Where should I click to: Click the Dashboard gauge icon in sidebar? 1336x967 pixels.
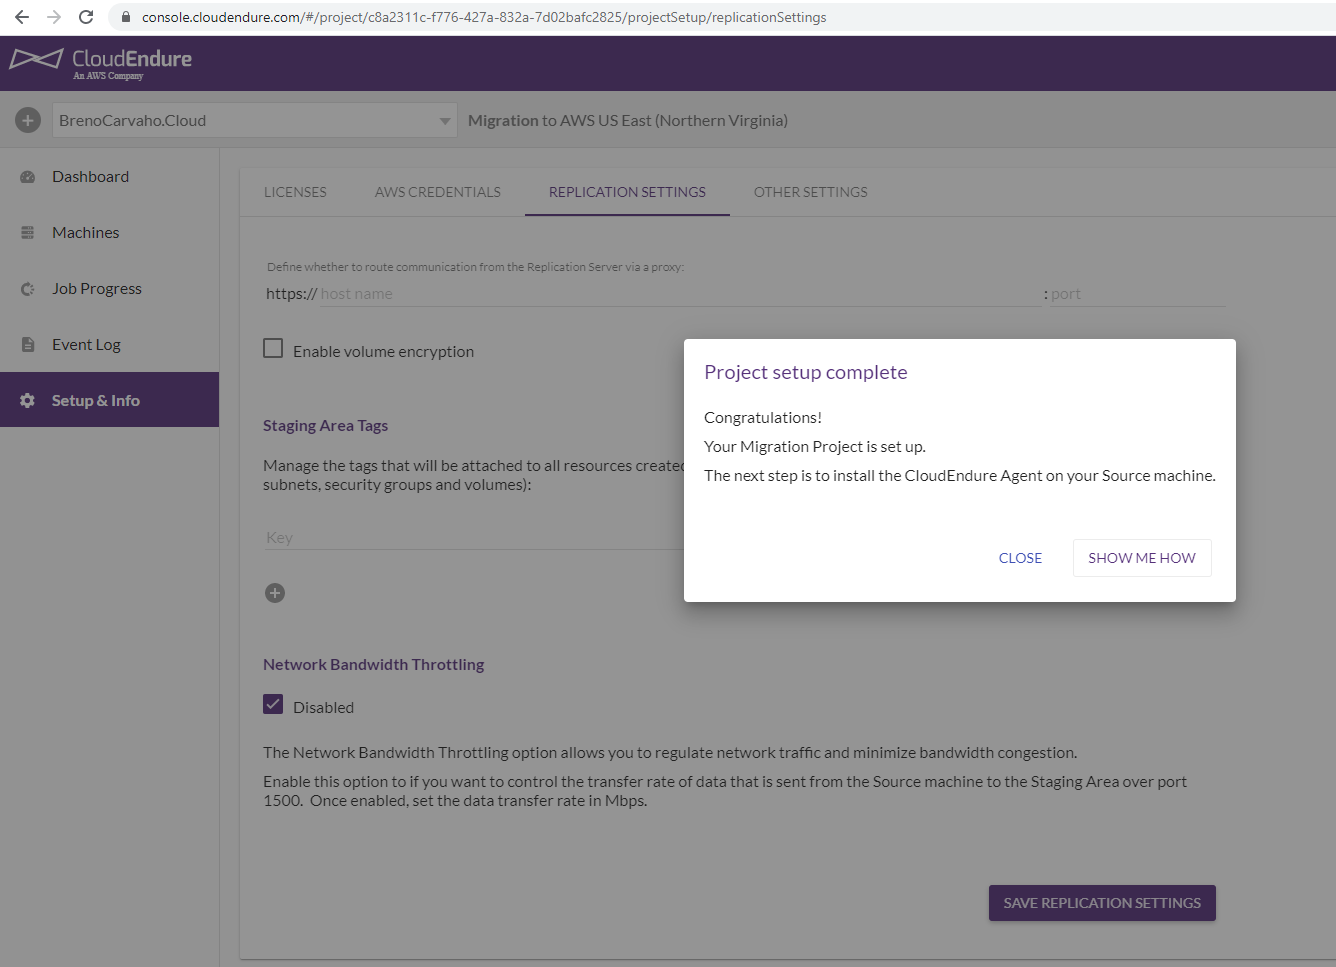coord(28,177)
